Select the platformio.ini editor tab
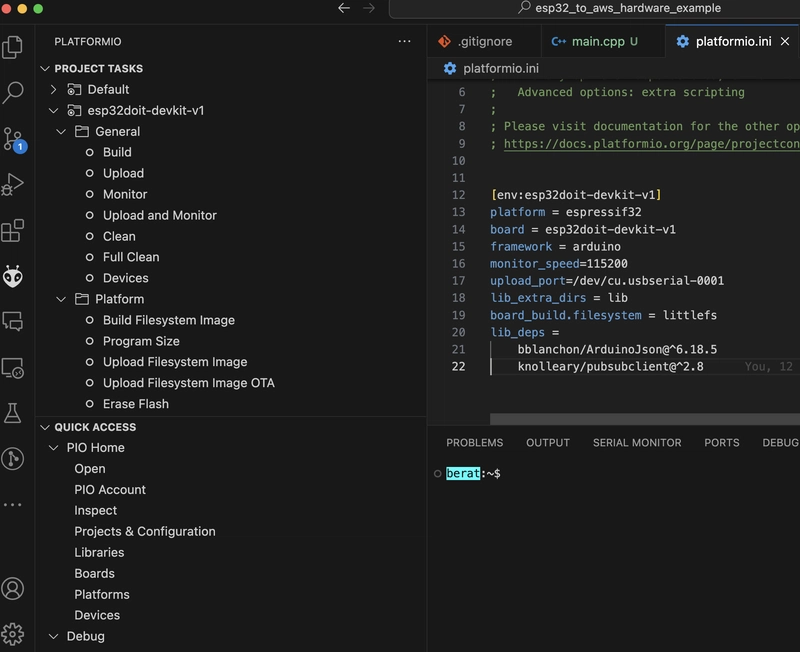This screenshot has height=652, width=800. pyautogui.click(x=733, y=41)
